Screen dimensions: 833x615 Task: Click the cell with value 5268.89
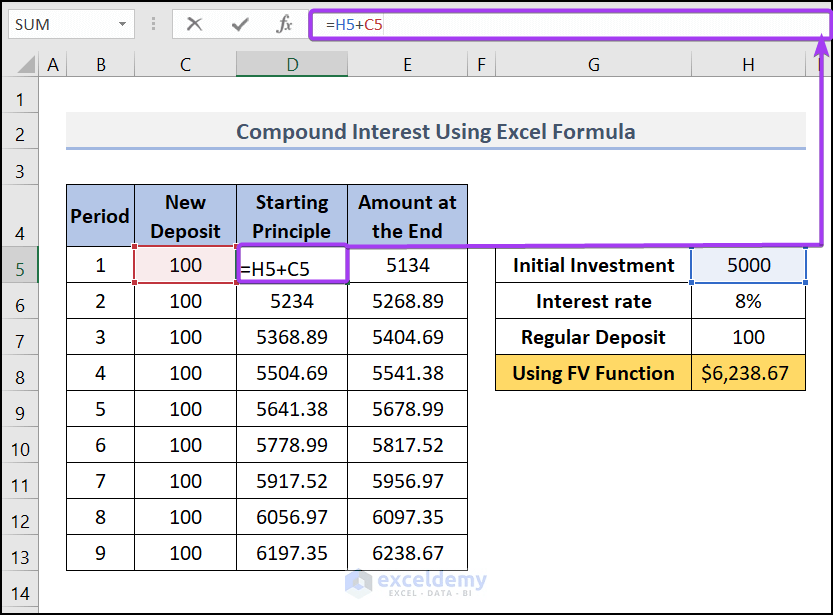tap(407, 301)
